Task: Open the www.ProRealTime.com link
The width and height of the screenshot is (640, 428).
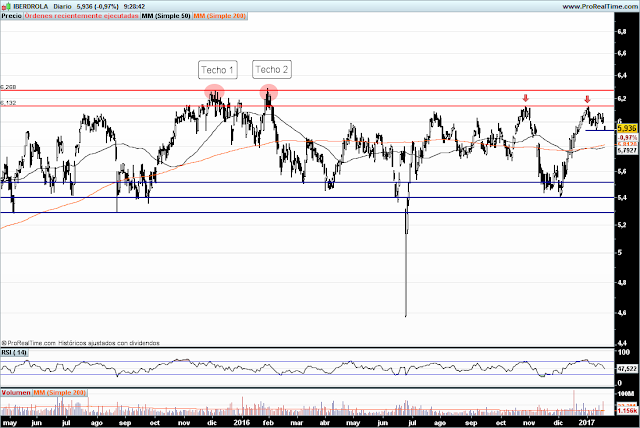Action: 600,7
